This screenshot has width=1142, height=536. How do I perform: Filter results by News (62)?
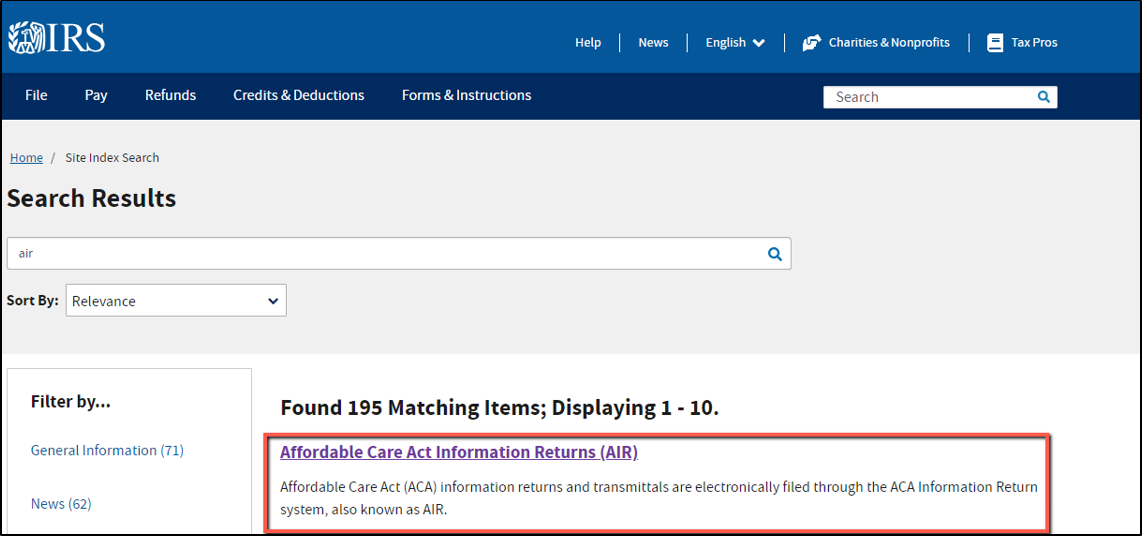point(61,503)
